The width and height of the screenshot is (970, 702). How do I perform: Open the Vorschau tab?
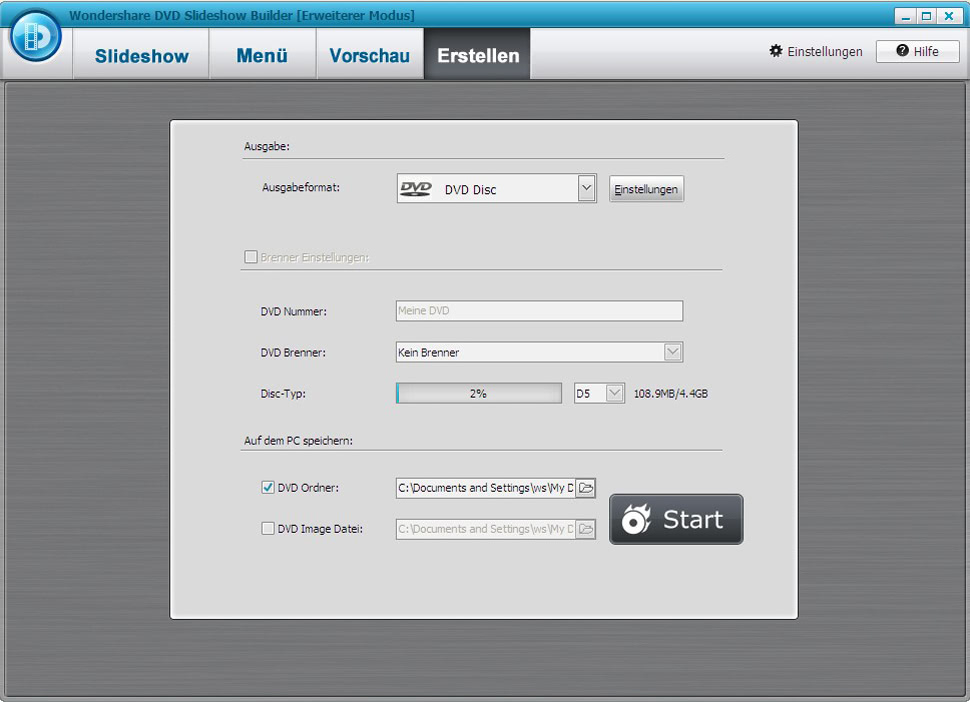(369, 55)
